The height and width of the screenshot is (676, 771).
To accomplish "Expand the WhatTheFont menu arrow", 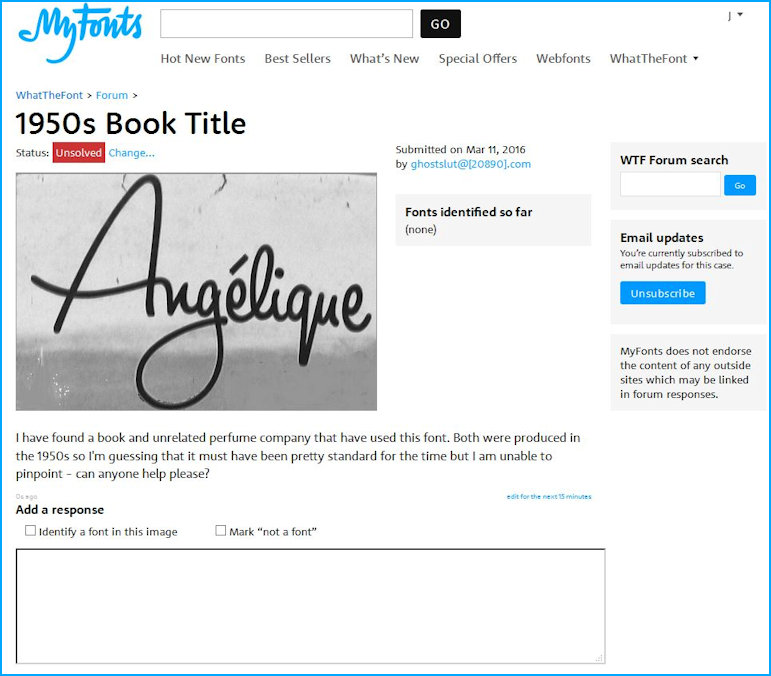I will 696,59.
